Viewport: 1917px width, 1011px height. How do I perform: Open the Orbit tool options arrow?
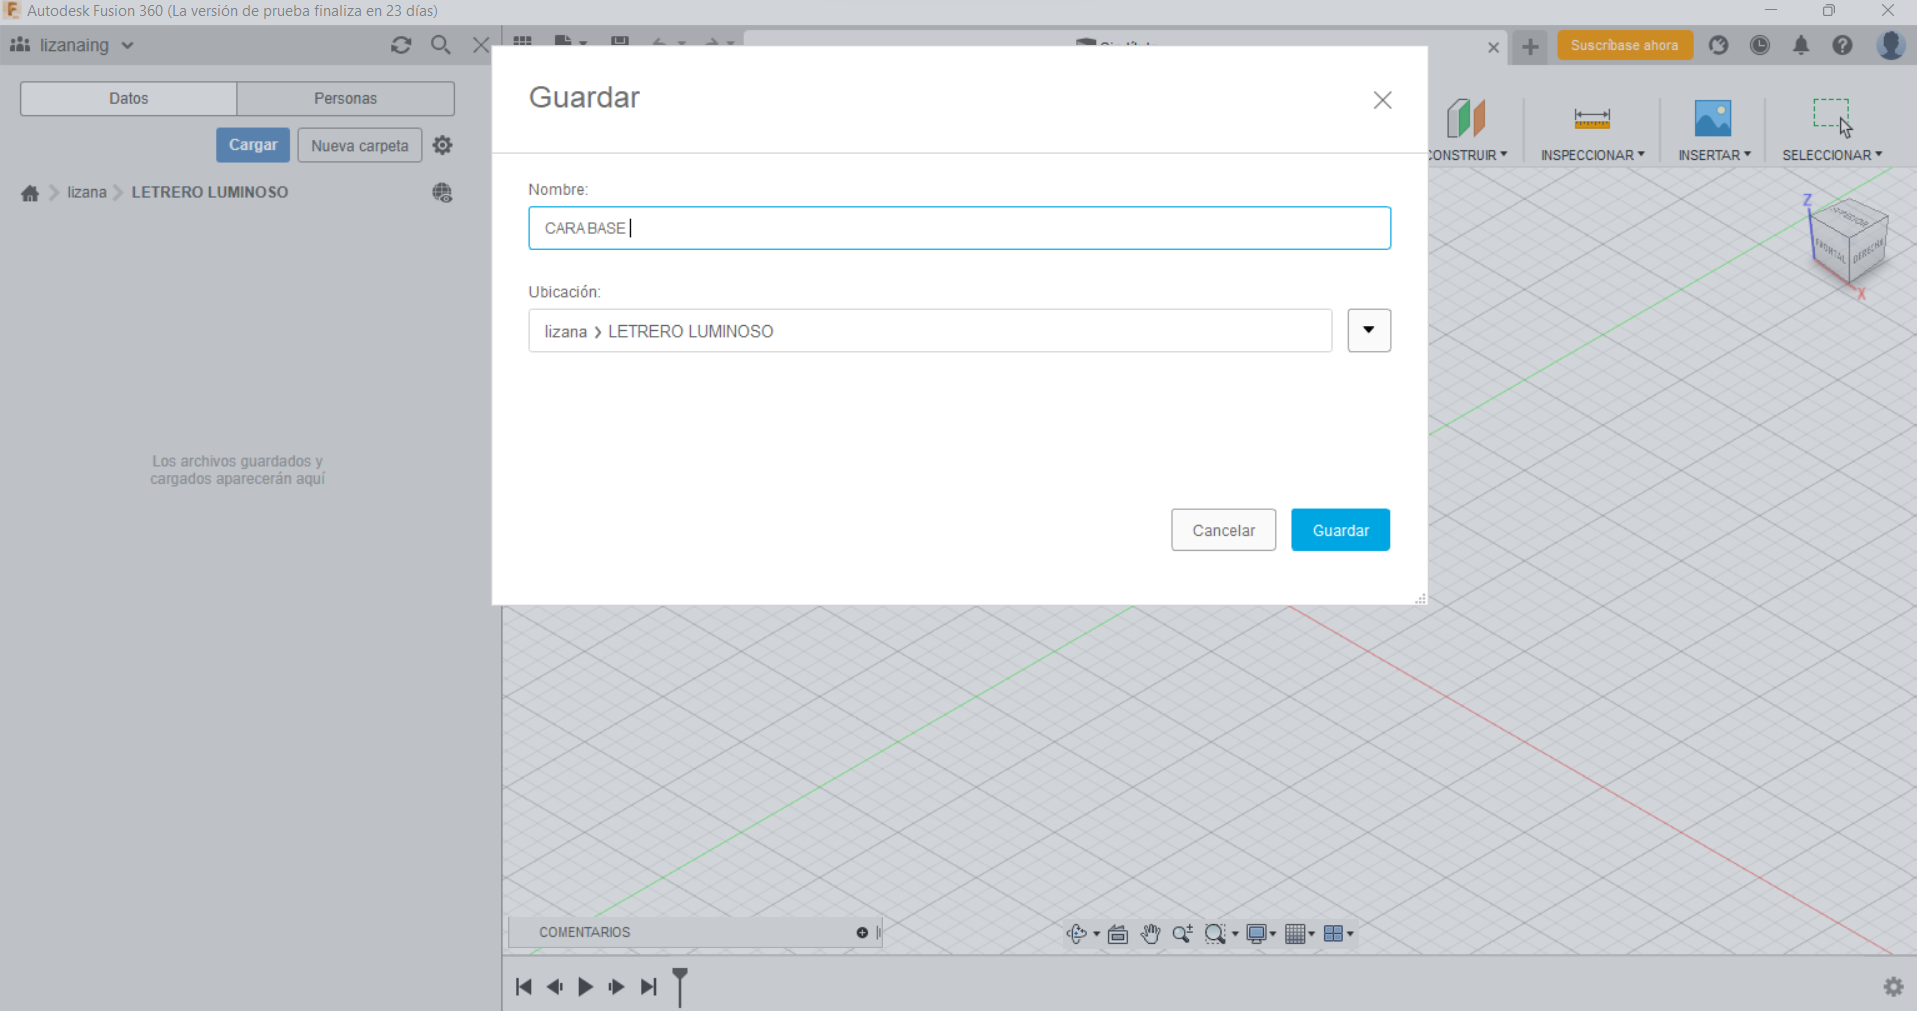click(x=1096, y=935)
